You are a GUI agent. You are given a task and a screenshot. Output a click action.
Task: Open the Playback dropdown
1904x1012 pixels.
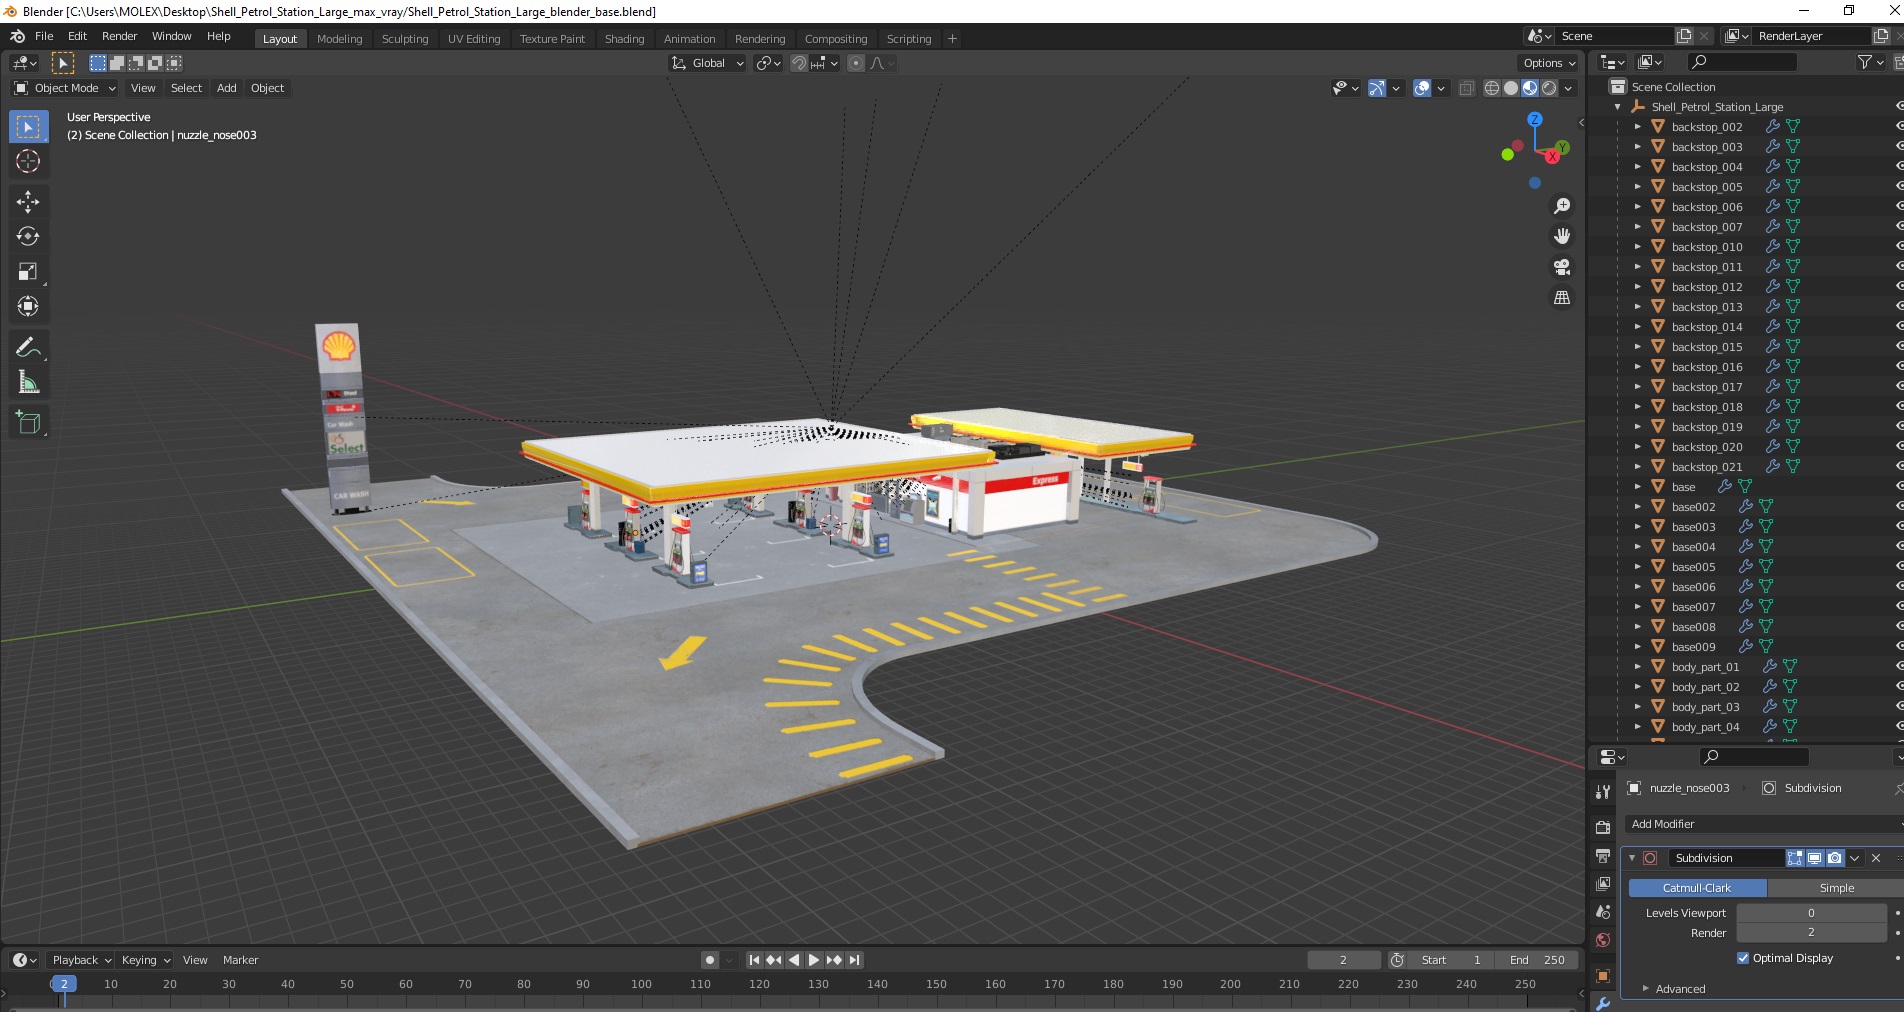81,960
